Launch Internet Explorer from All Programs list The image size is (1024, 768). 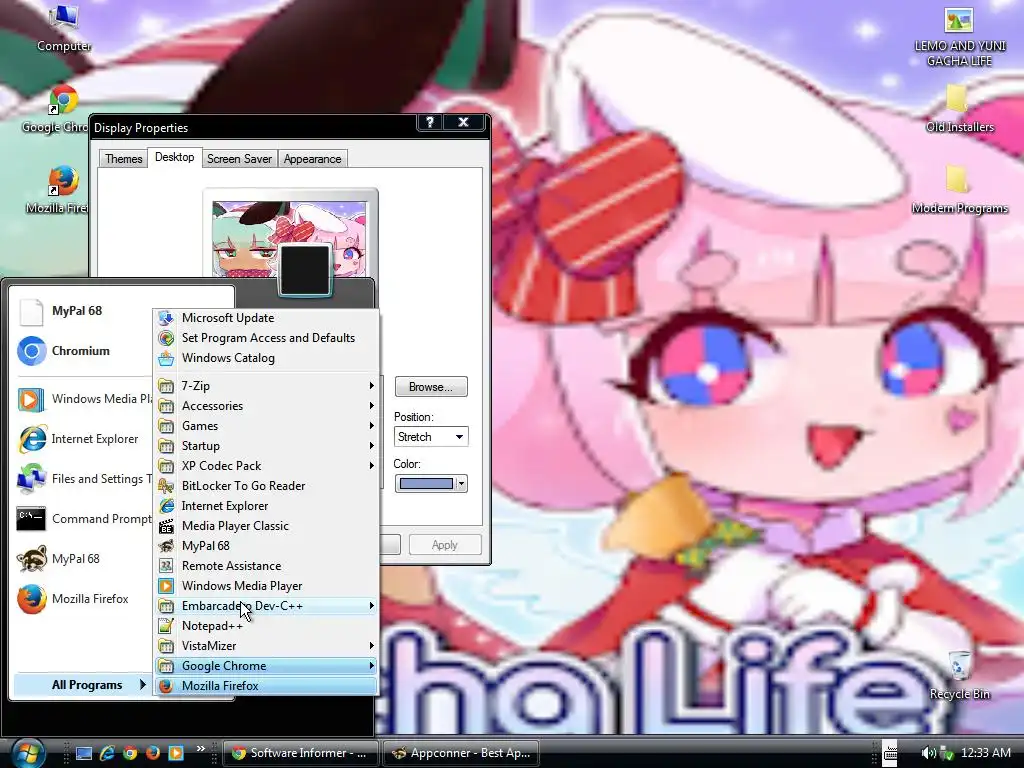pos(266,506)
